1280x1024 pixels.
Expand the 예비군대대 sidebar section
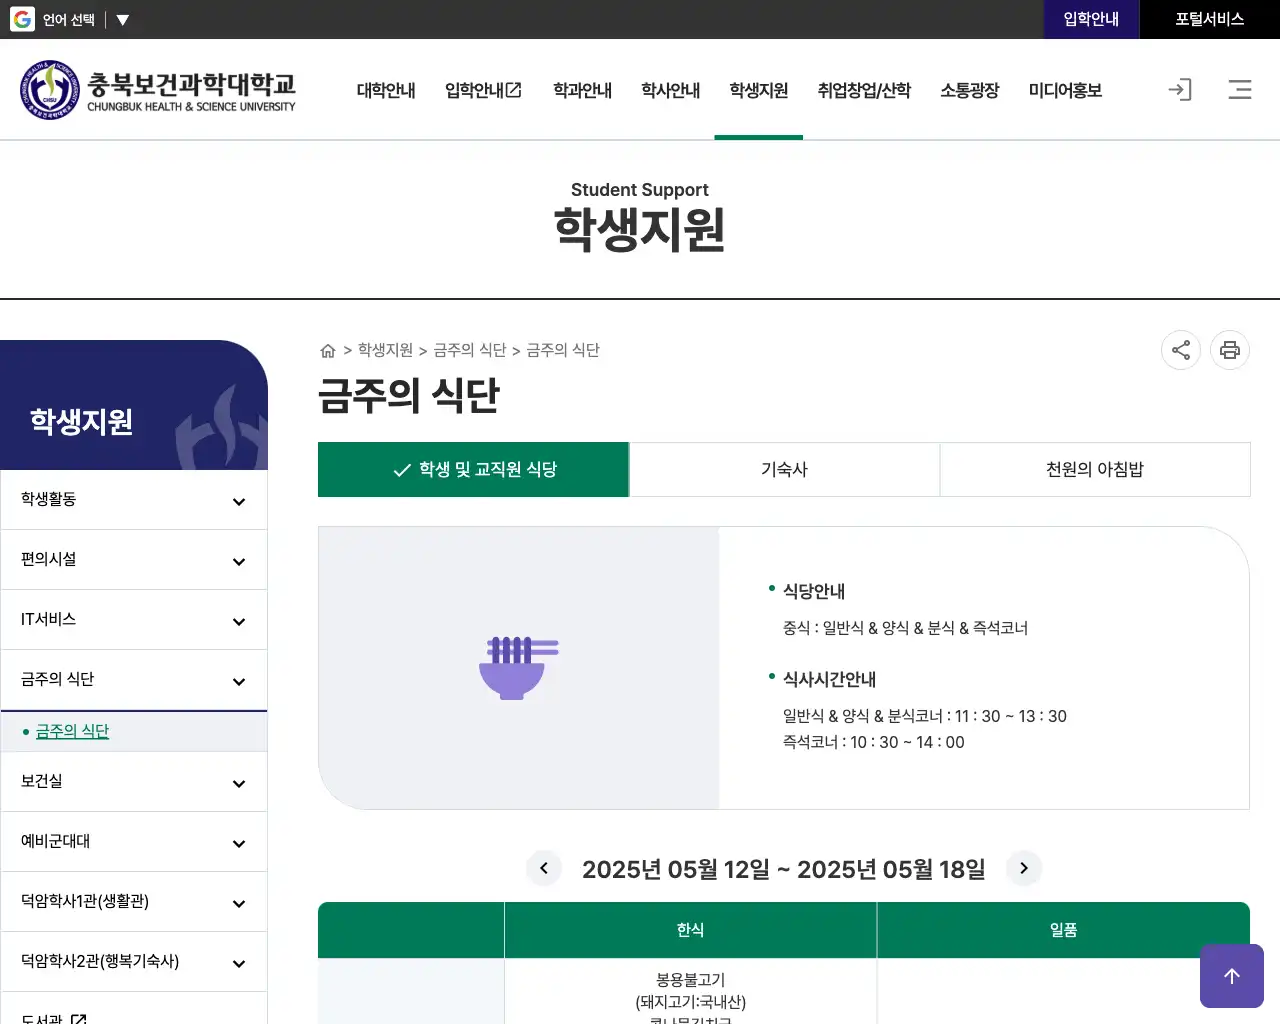(134, 842)
